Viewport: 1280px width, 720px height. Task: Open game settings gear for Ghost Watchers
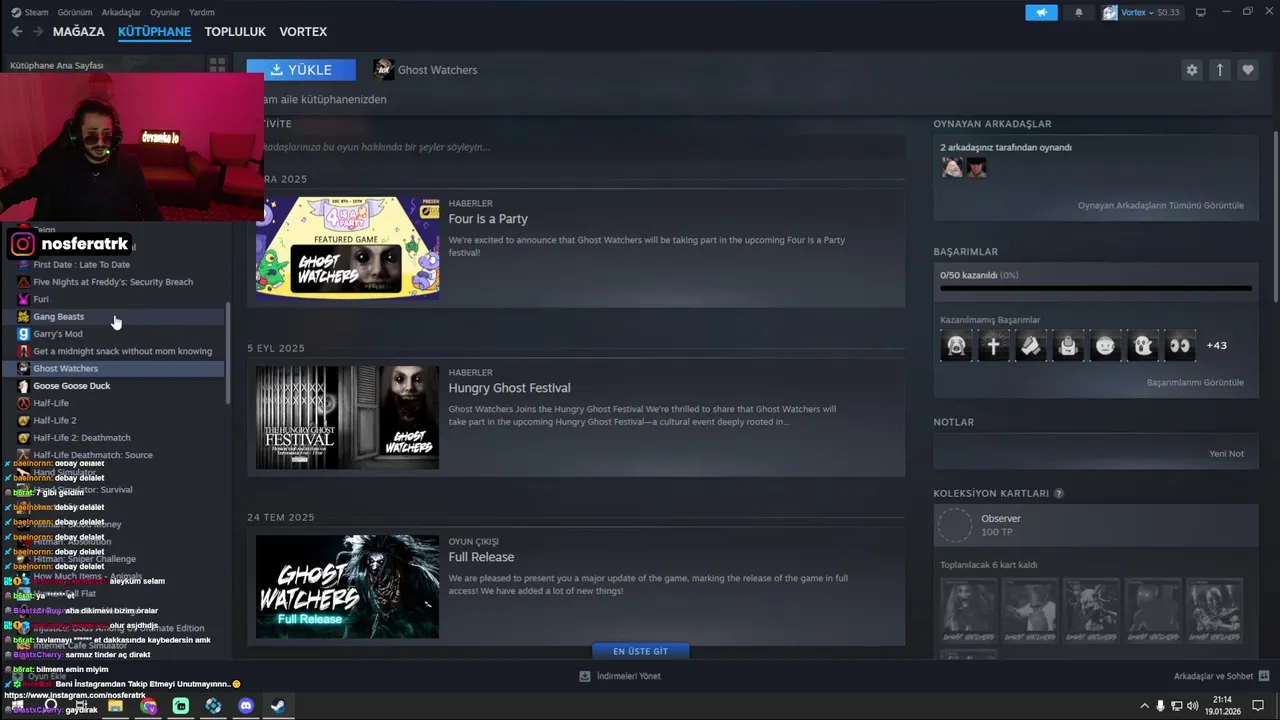tap(1191, 70)
